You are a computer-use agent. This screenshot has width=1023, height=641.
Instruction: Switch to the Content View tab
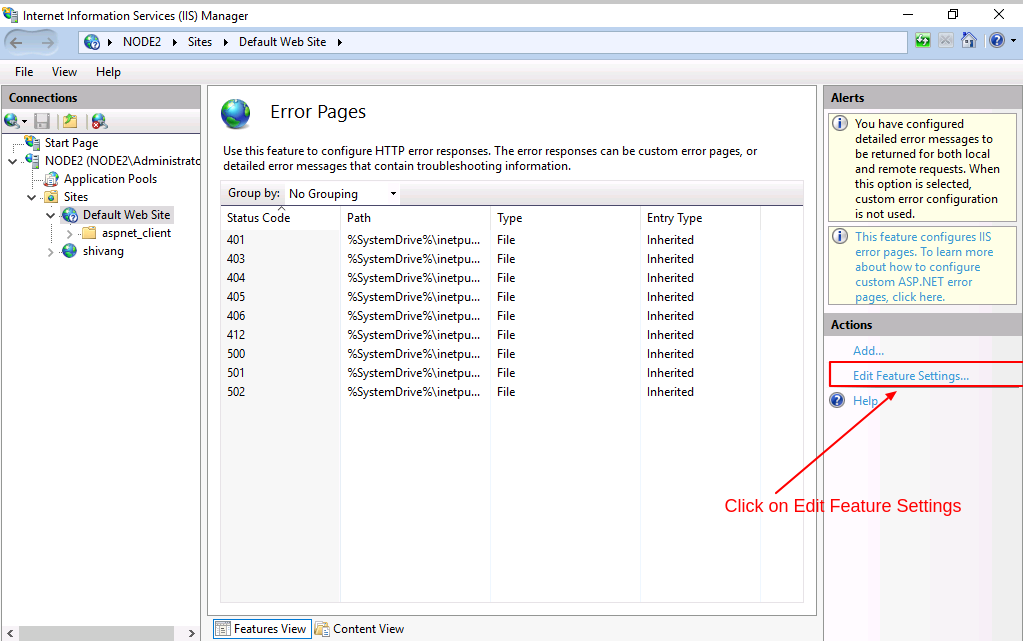[x=360, y=629]
